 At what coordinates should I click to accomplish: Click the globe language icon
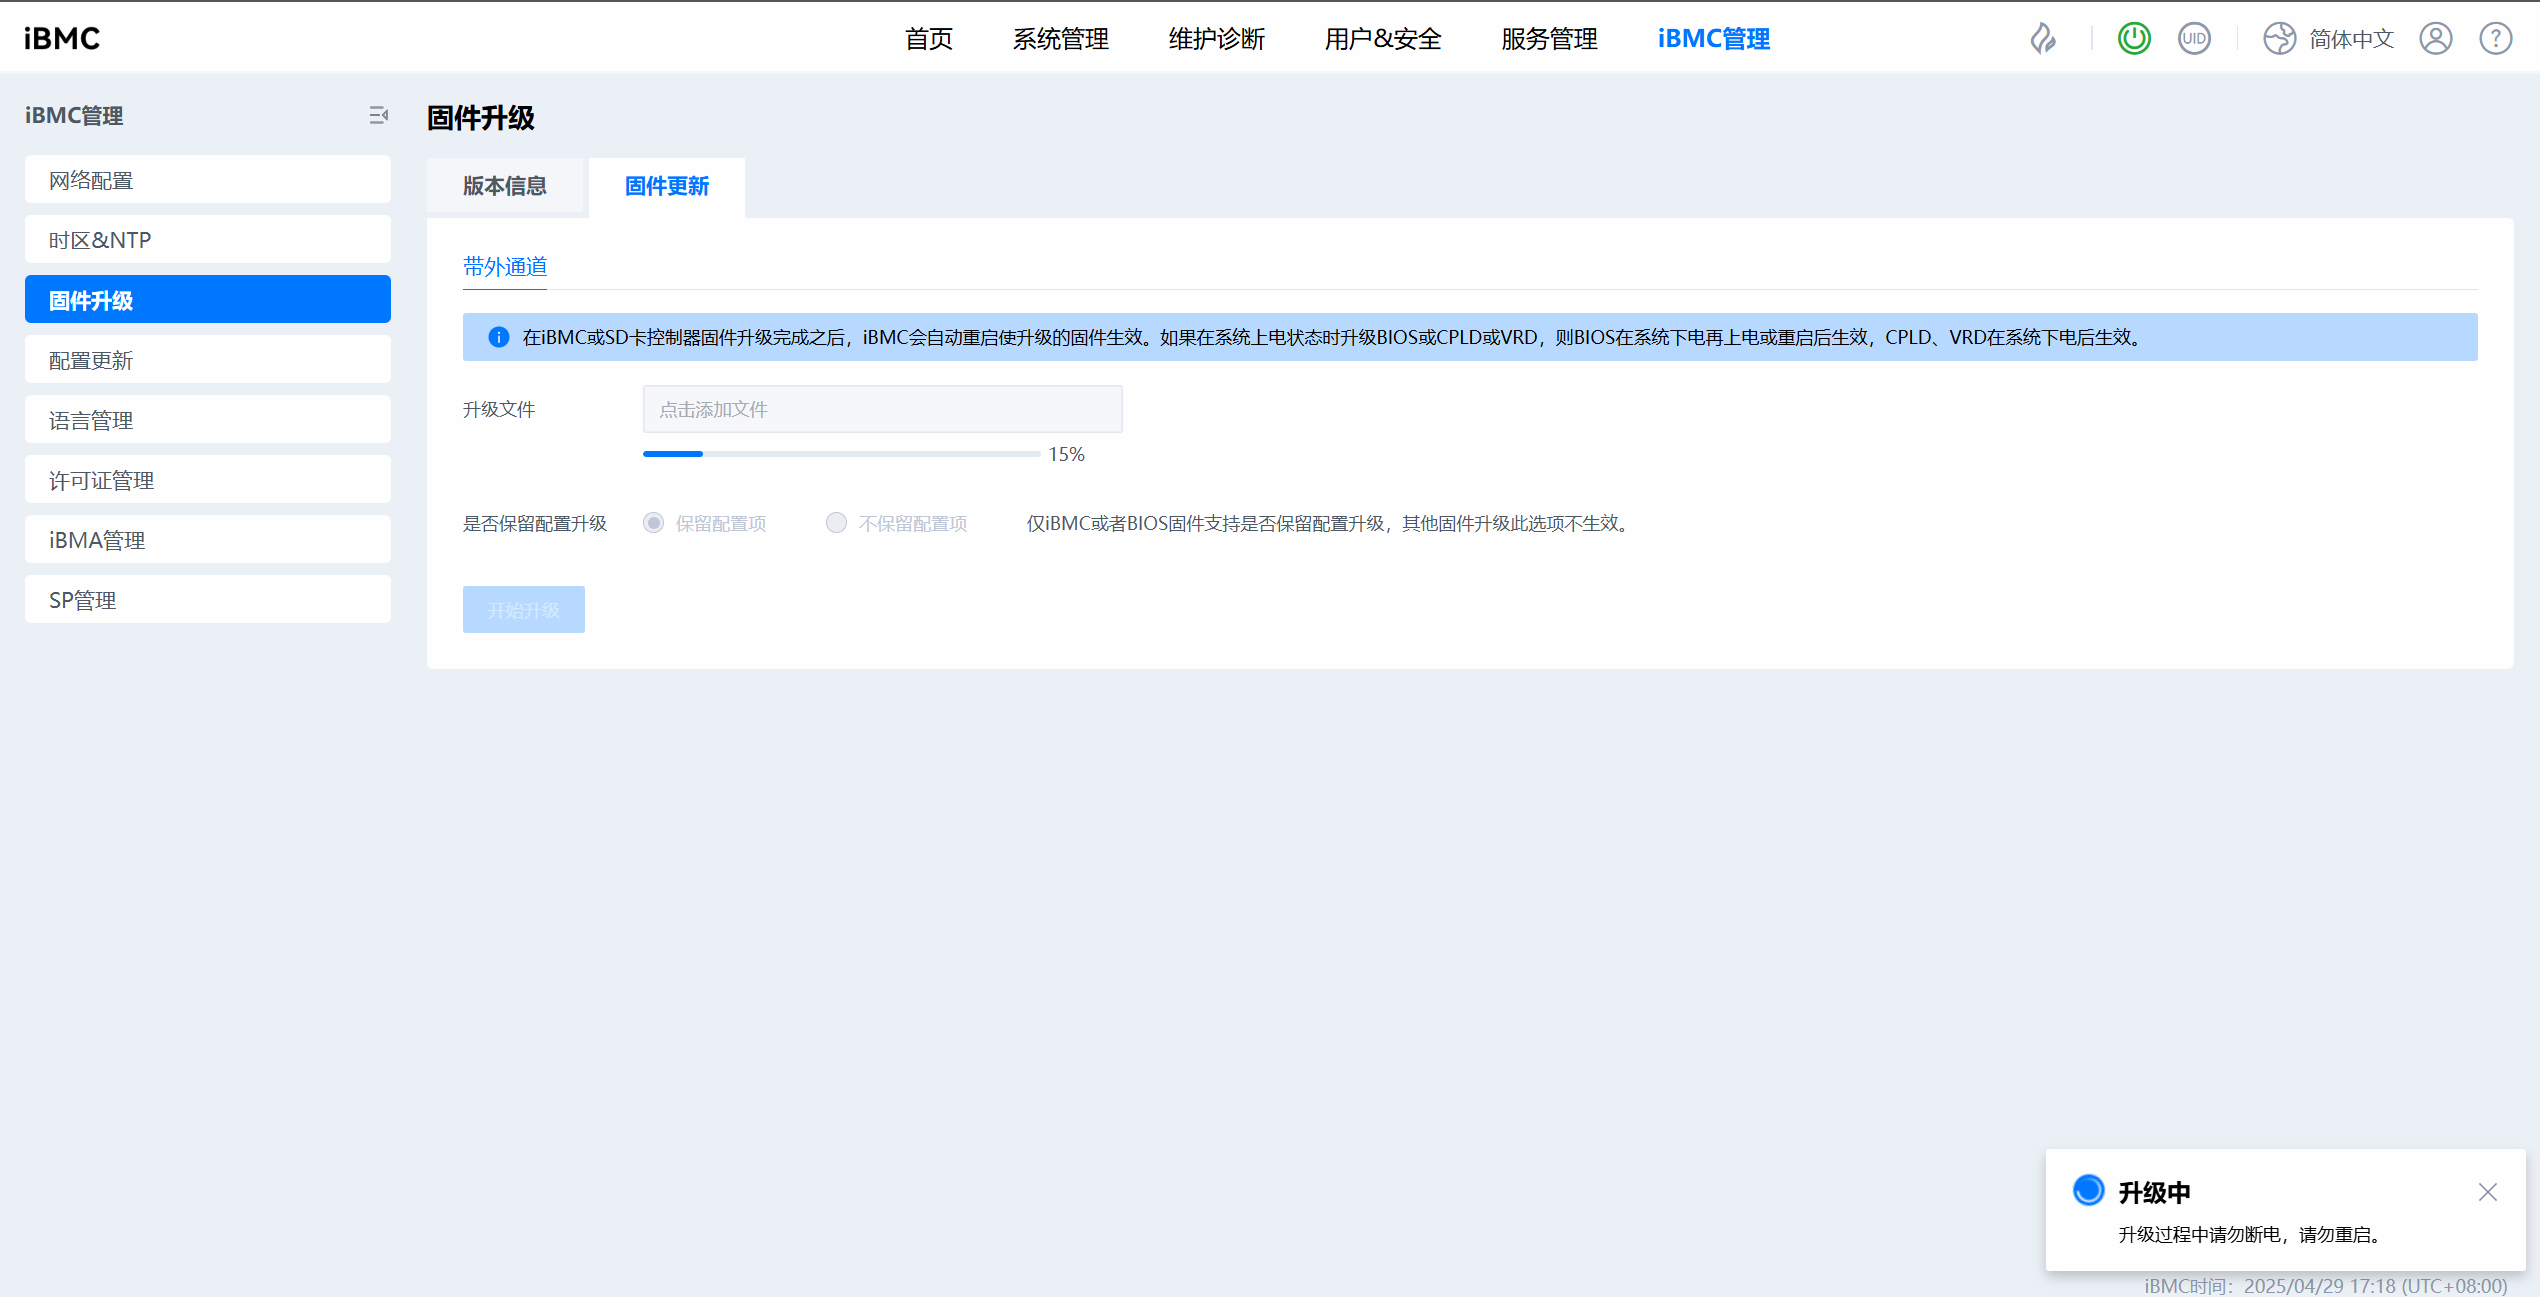pos(2280,39)
